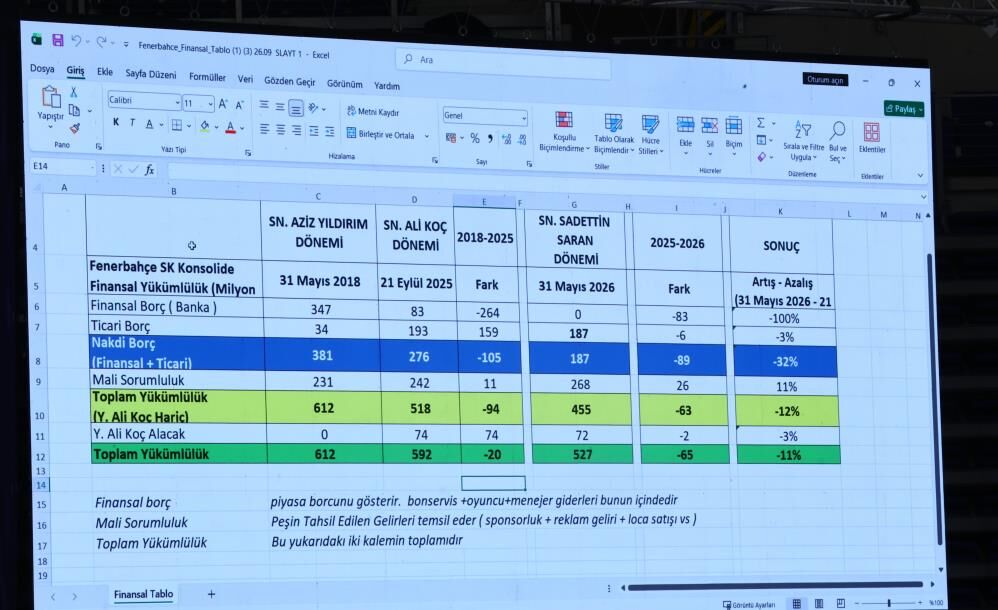This screenshot has height=610, width=998.
Task: Expand the fill color dropdown arrow
Action: (216, 127)
